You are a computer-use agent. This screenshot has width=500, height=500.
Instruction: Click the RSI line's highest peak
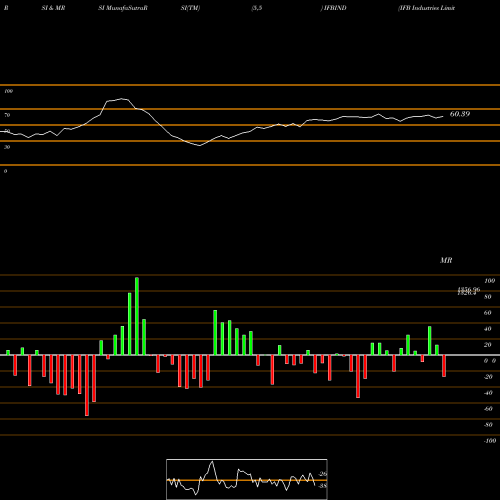[x=122, y=99]
